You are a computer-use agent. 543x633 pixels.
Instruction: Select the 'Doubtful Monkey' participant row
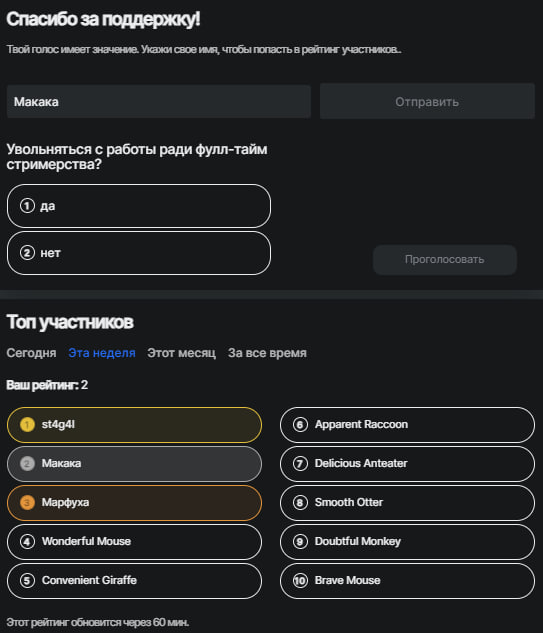click(x=407, y=541)
